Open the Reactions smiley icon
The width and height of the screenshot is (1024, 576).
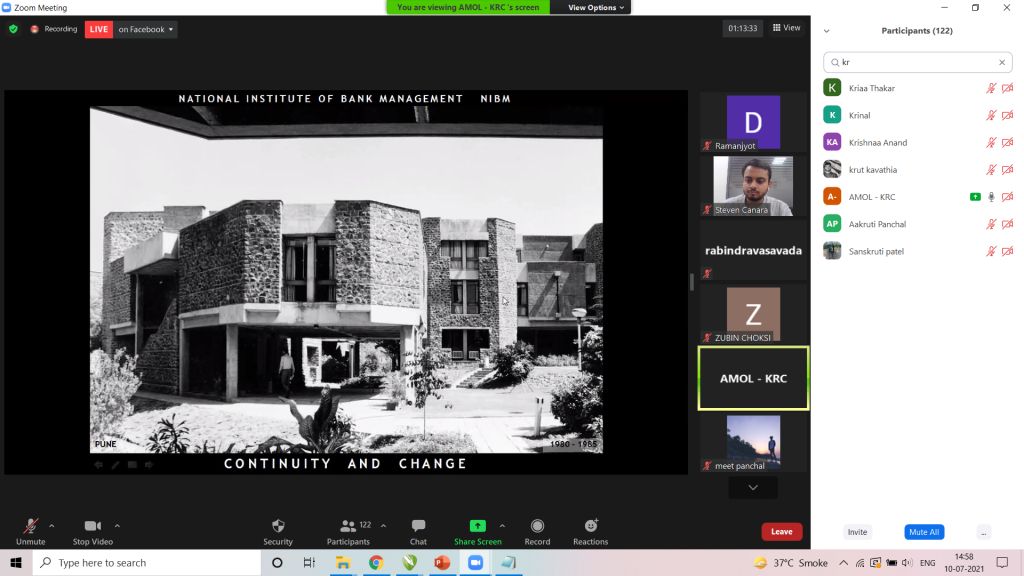(590, 526)
